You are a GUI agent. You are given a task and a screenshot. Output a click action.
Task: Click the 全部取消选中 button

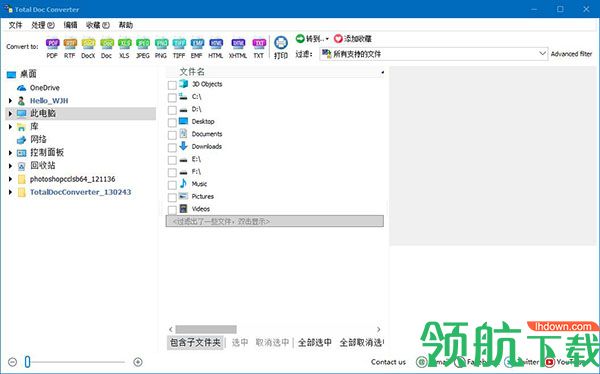click(362, 342)
